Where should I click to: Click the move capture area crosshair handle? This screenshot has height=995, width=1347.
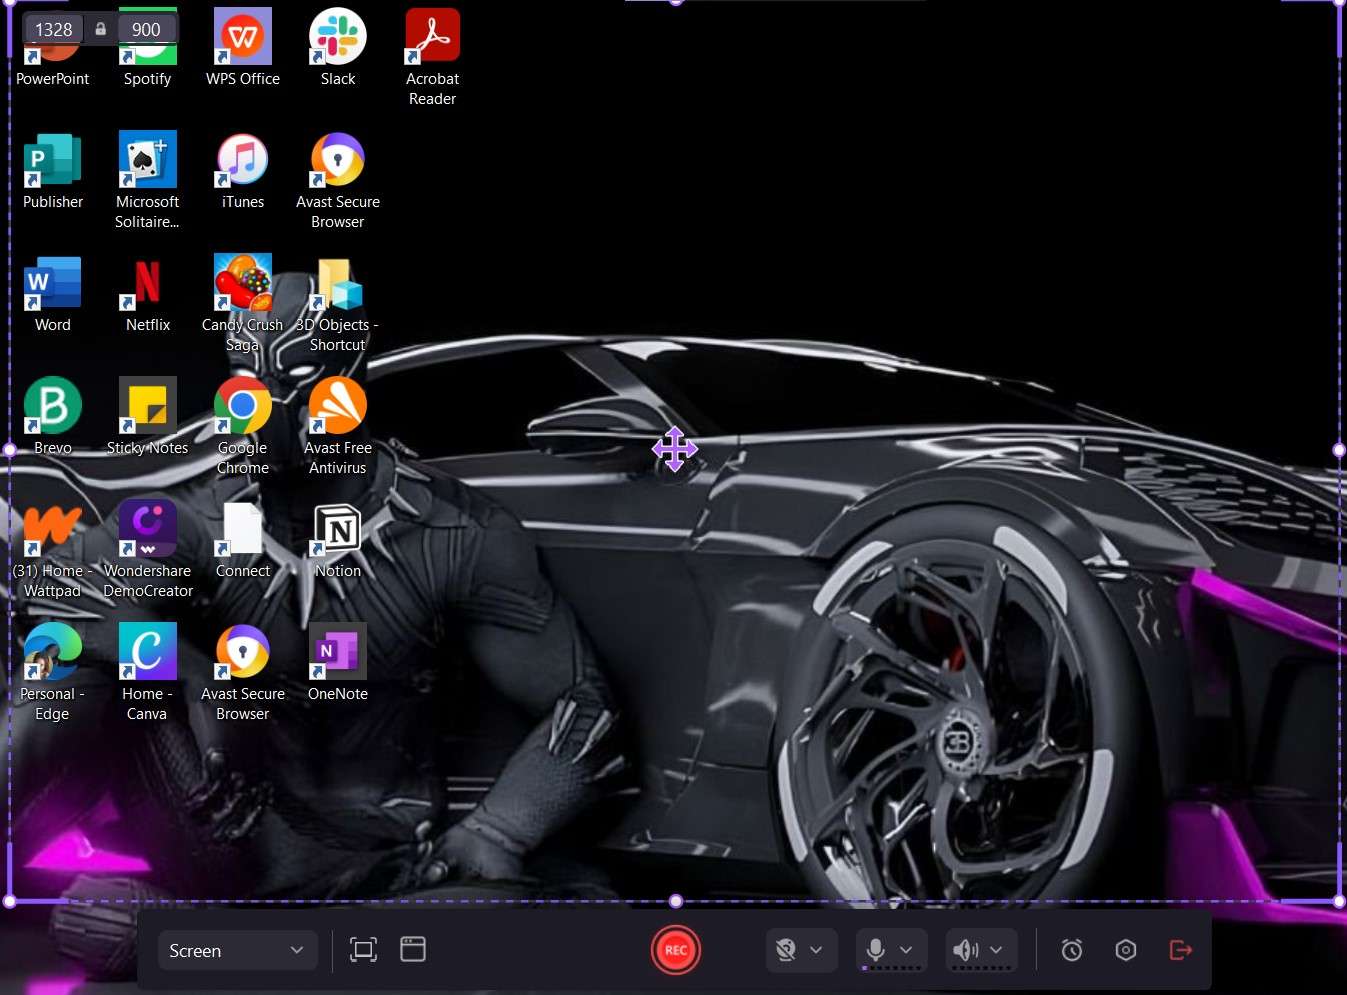(675, 449)
